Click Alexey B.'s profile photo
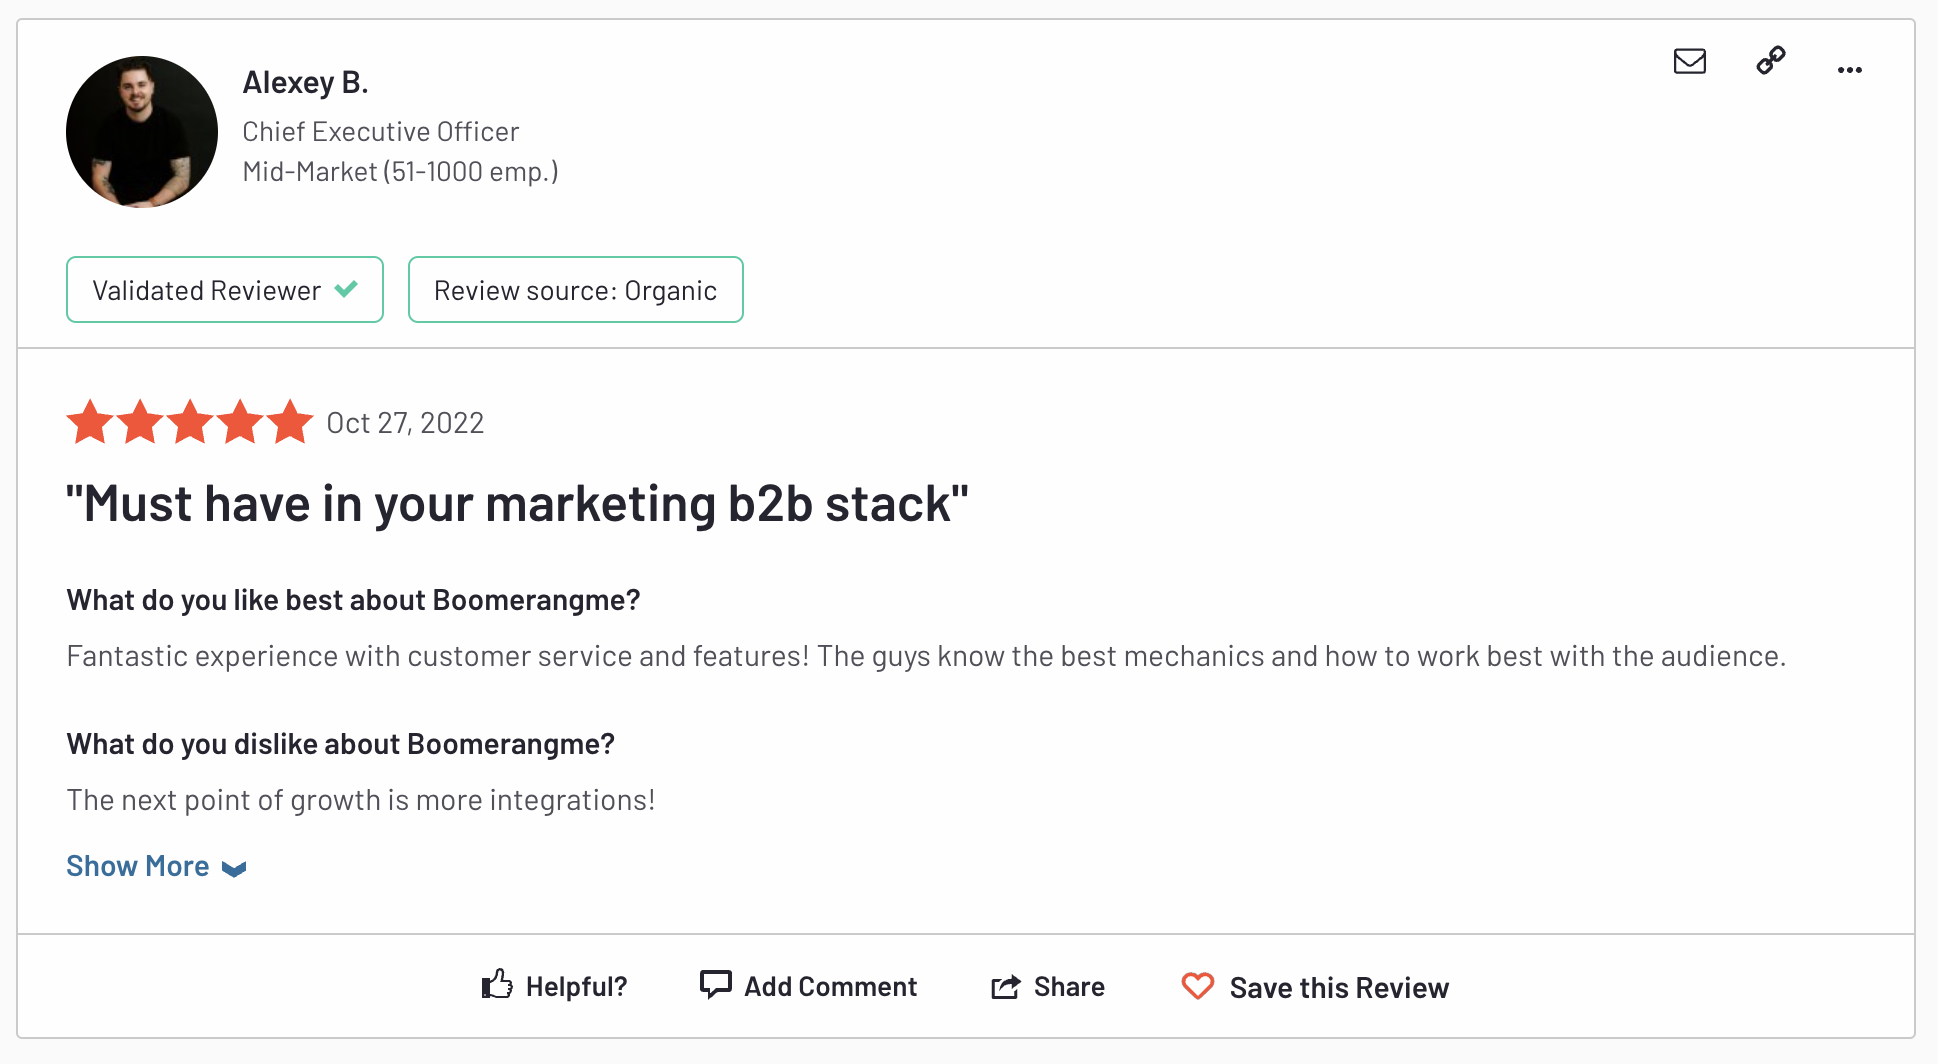The image size is (1938, 1064). tap(142, 132)
